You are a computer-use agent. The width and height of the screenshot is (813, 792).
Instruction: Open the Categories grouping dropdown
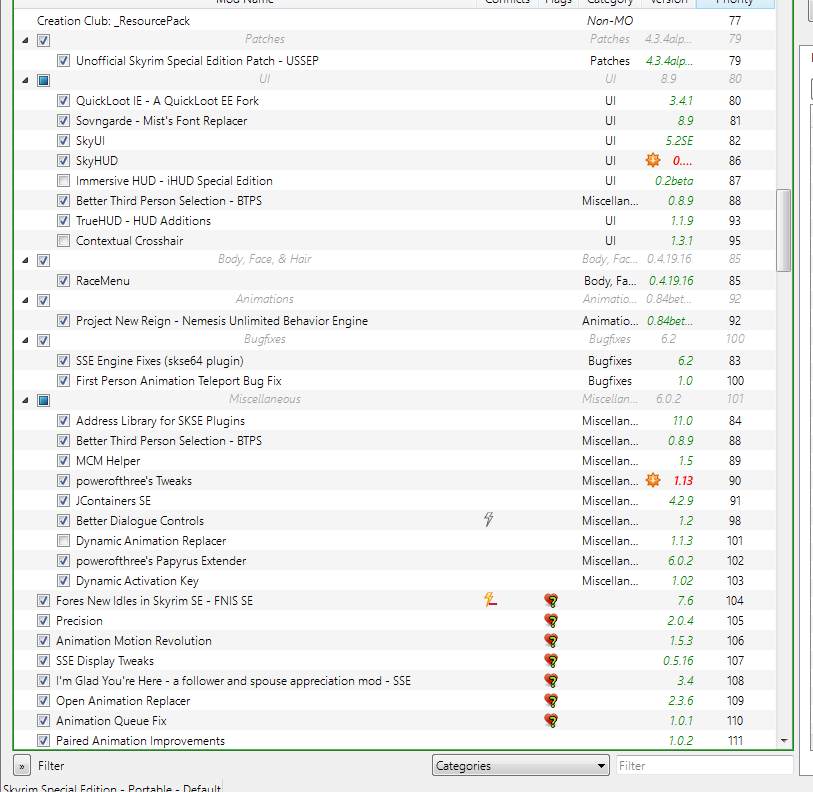click(x=520, y=766)
